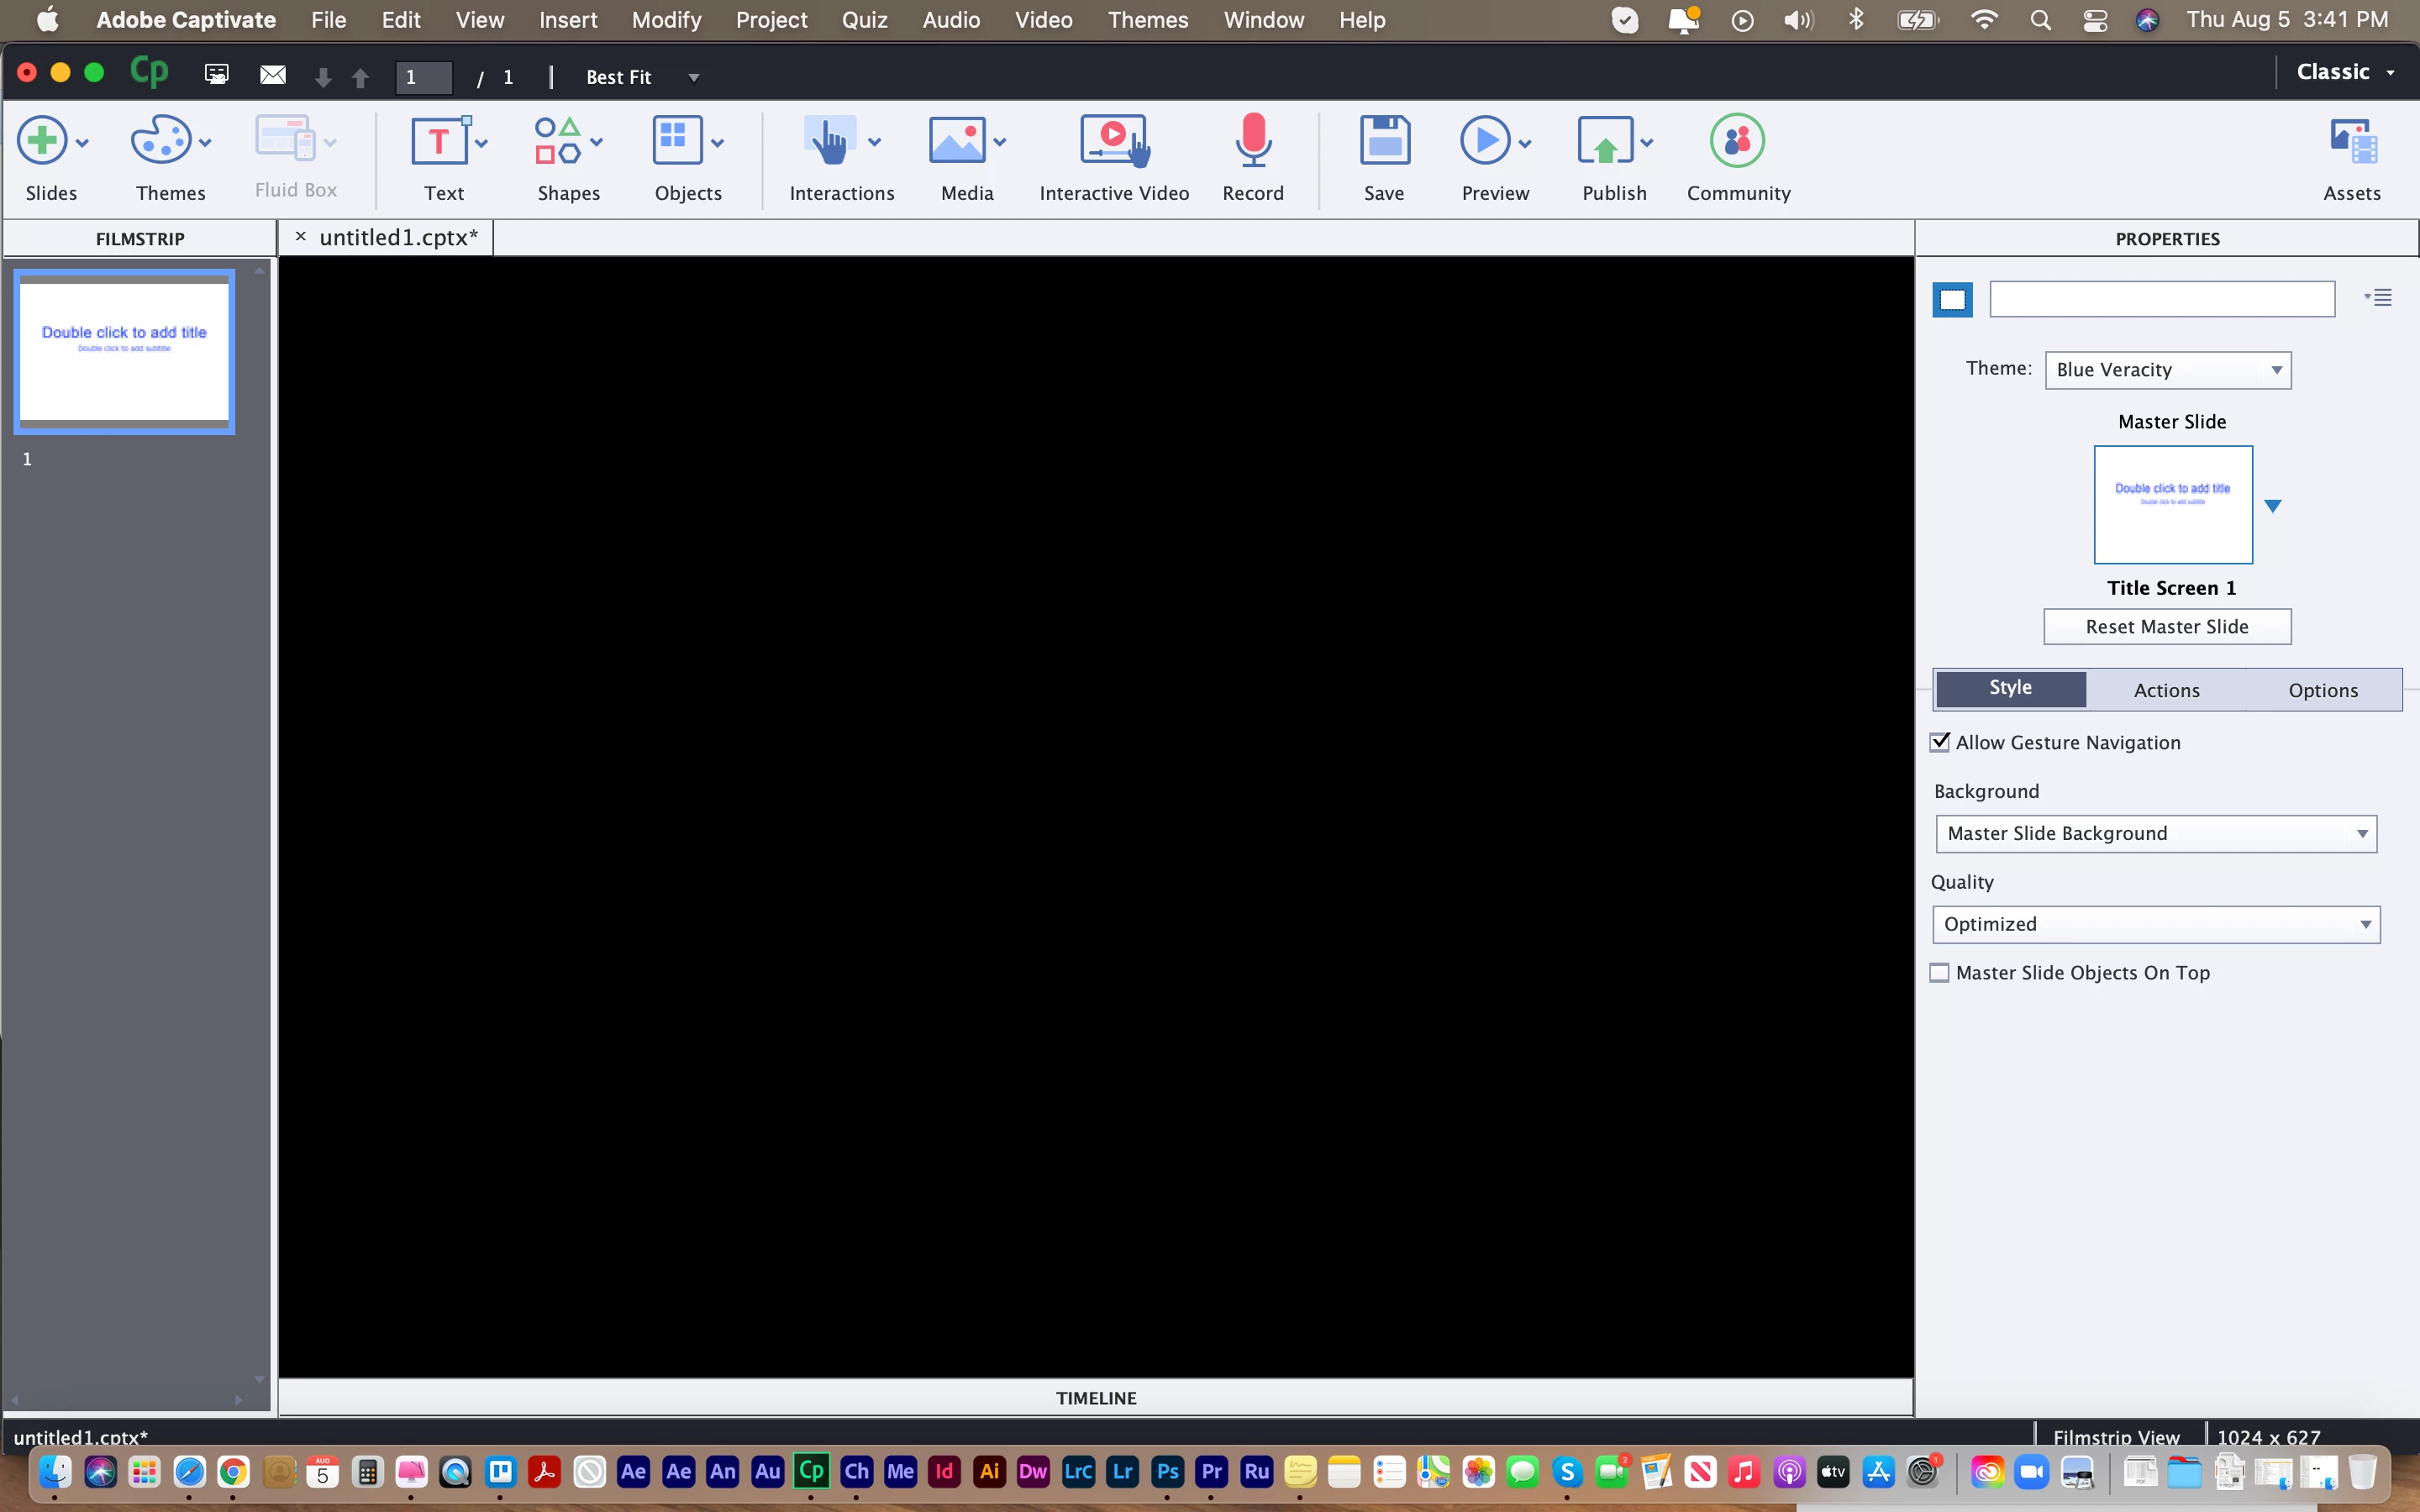The image size is (2420, 1512).
Task: Disable Allow Gesture Navigation checkbox
Action: tap(1940, 742)
